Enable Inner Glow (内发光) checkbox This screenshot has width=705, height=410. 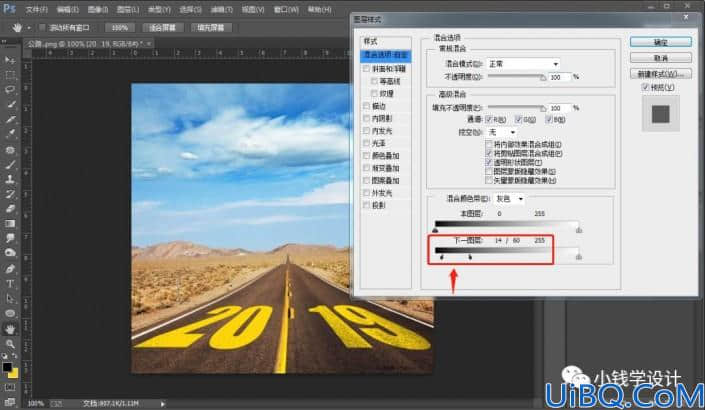pos(366,131)
